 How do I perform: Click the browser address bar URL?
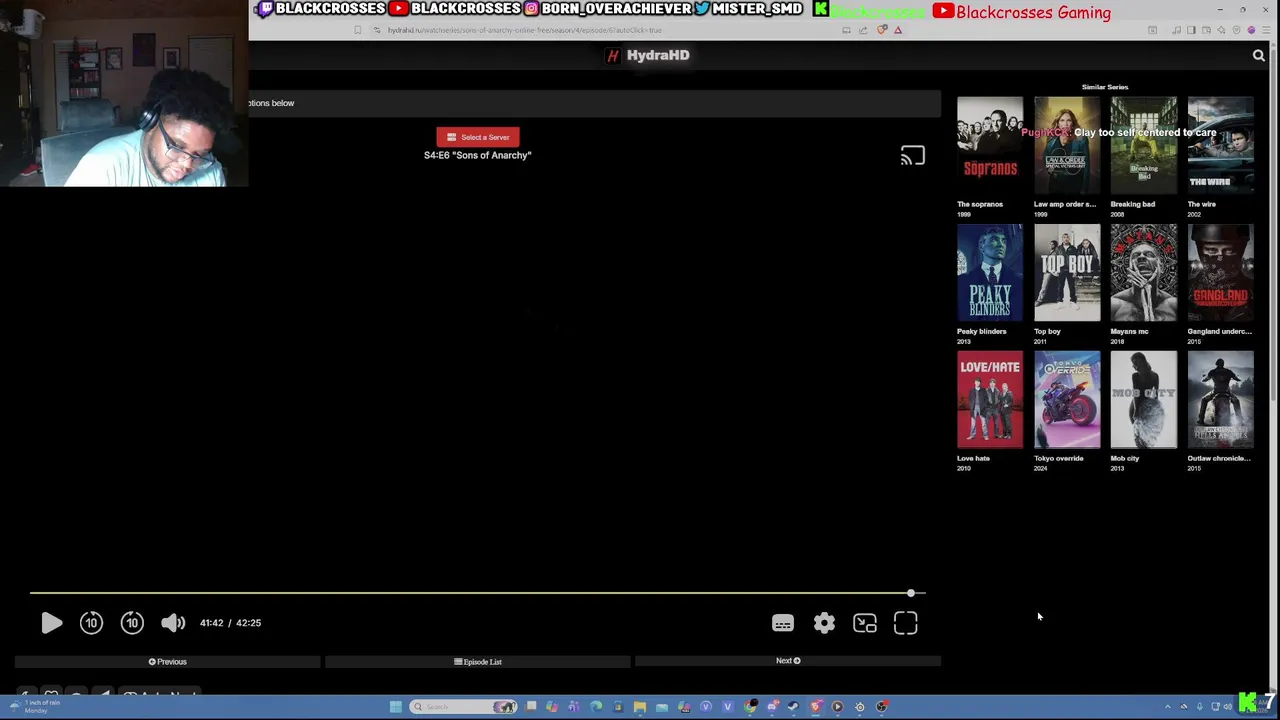point(524,30)
